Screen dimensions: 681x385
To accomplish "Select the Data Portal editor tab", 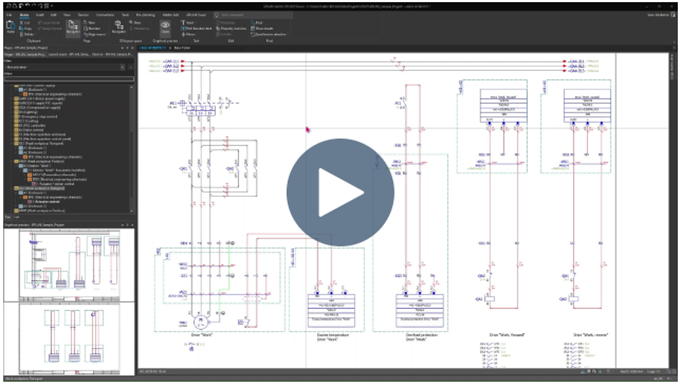I will (x=182, y=48).
